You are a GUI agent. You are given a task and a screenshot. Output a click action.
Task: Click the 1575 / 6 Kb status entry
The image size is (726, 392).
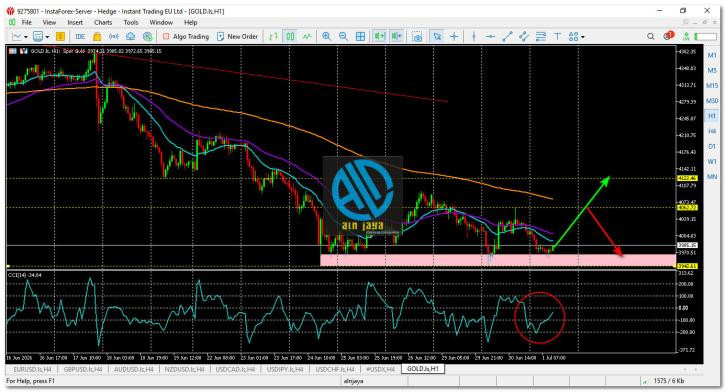(x=669, y=381)
